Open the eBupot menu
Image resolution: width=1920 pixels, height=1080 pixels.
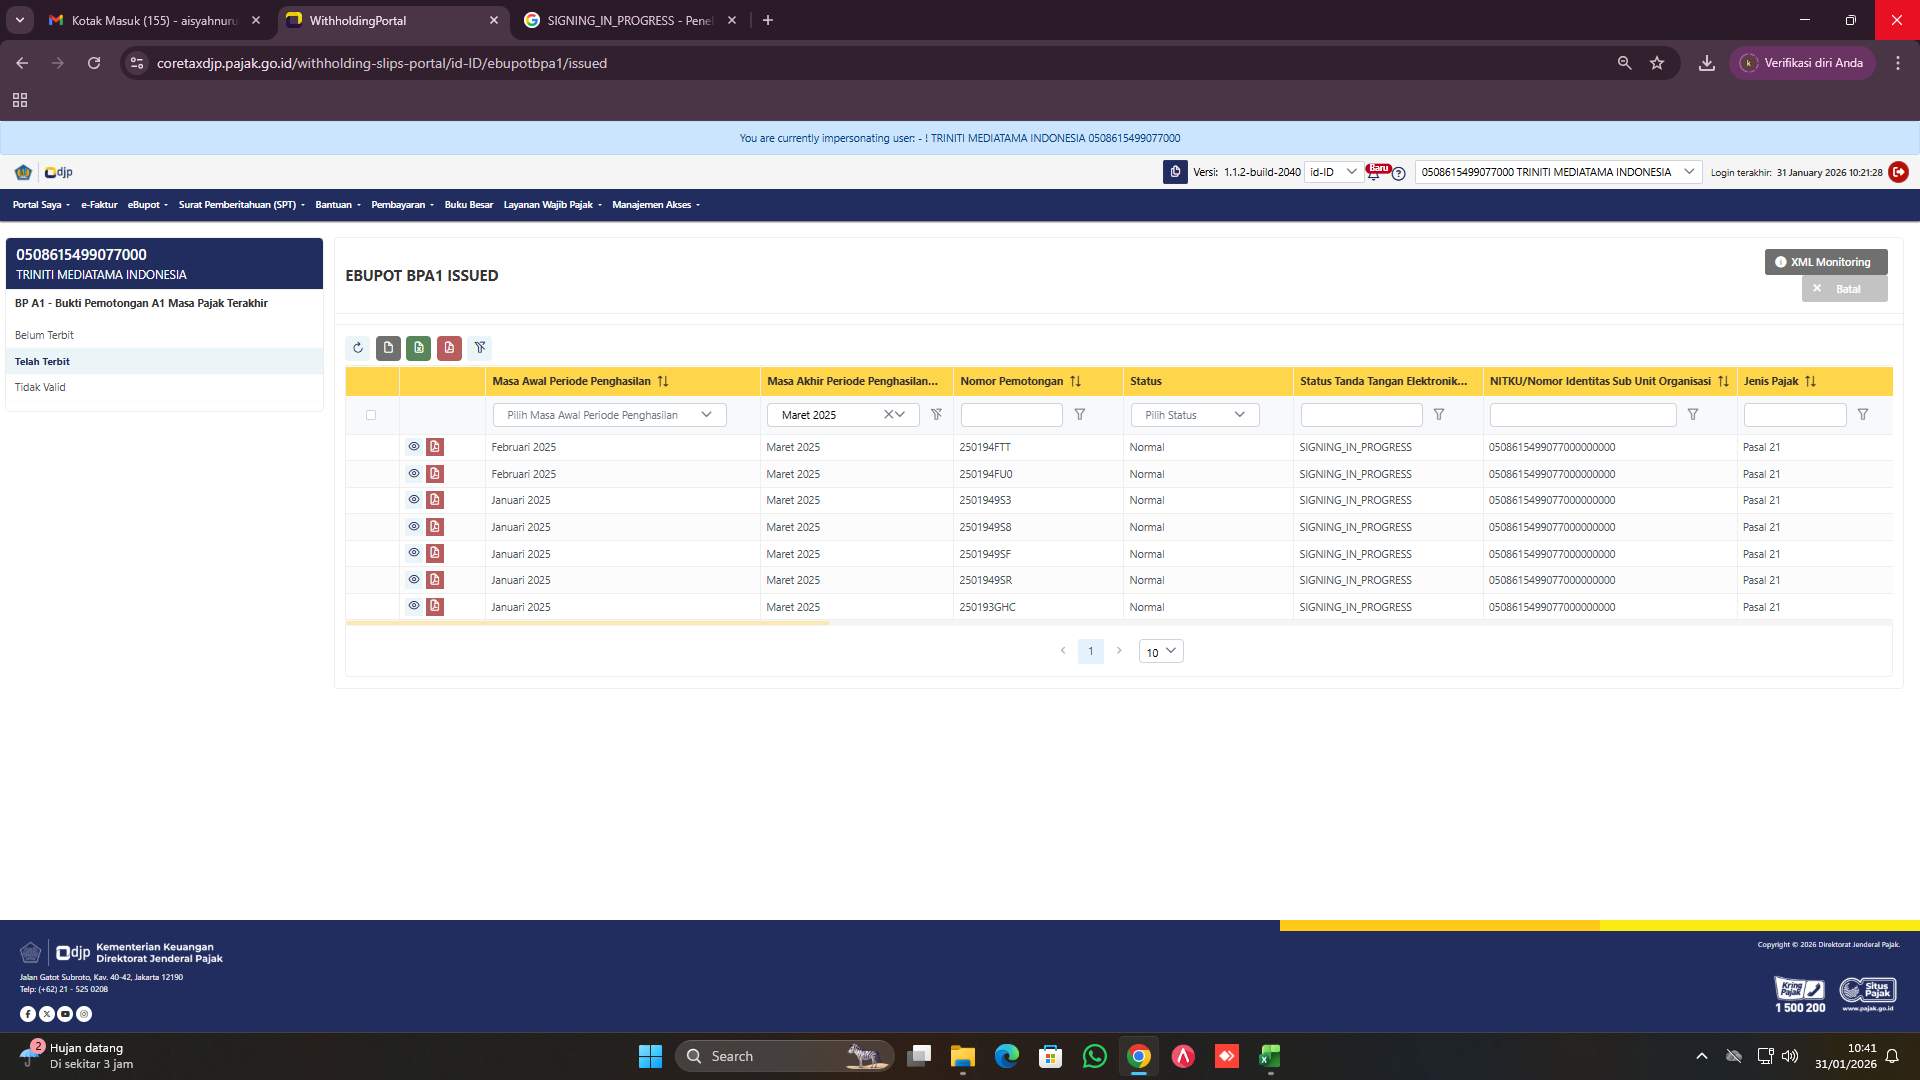tap(146, 204)
